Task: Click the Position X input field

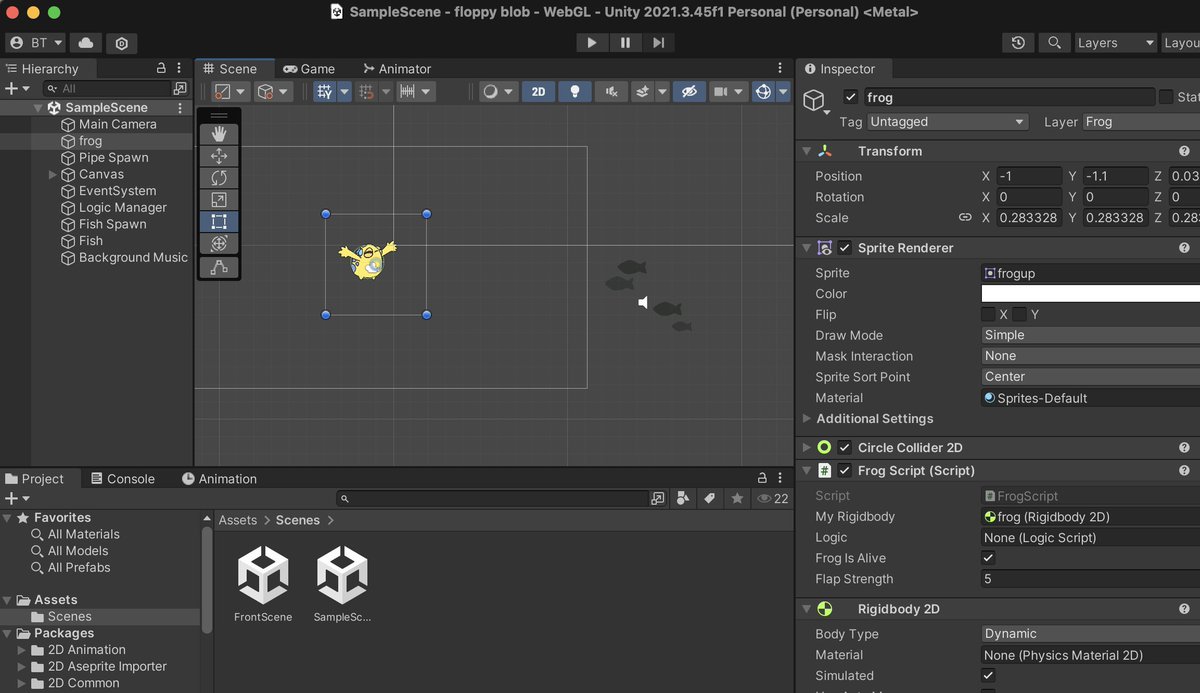Action: (x=1030, y=176)
